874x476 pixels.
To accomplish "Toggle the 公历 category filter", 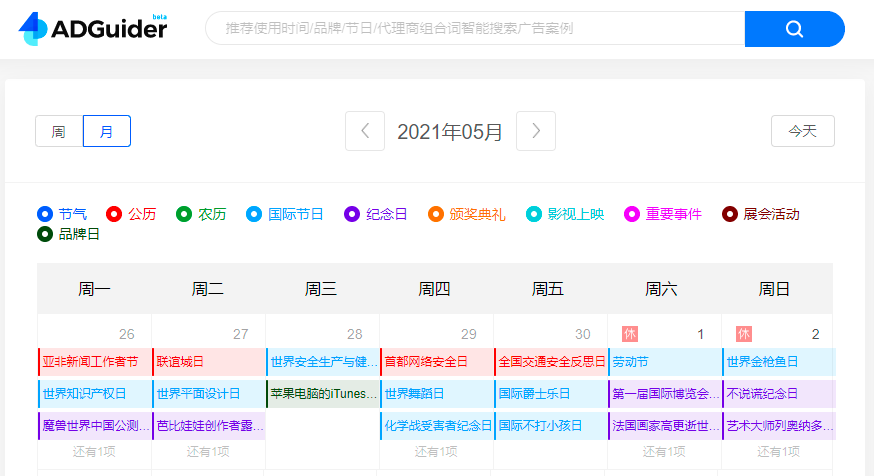I will 131,214.
